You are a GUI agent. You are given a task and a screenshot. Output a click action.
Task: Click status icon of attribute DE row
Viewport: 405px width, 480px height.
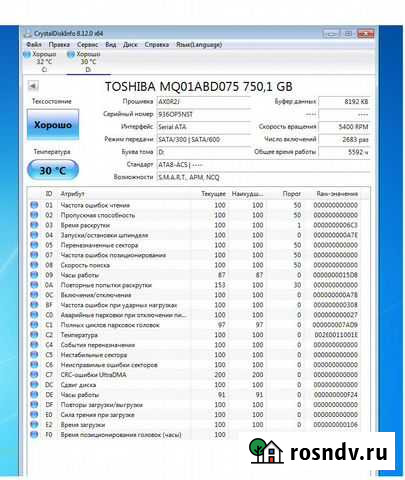point(34,395)
